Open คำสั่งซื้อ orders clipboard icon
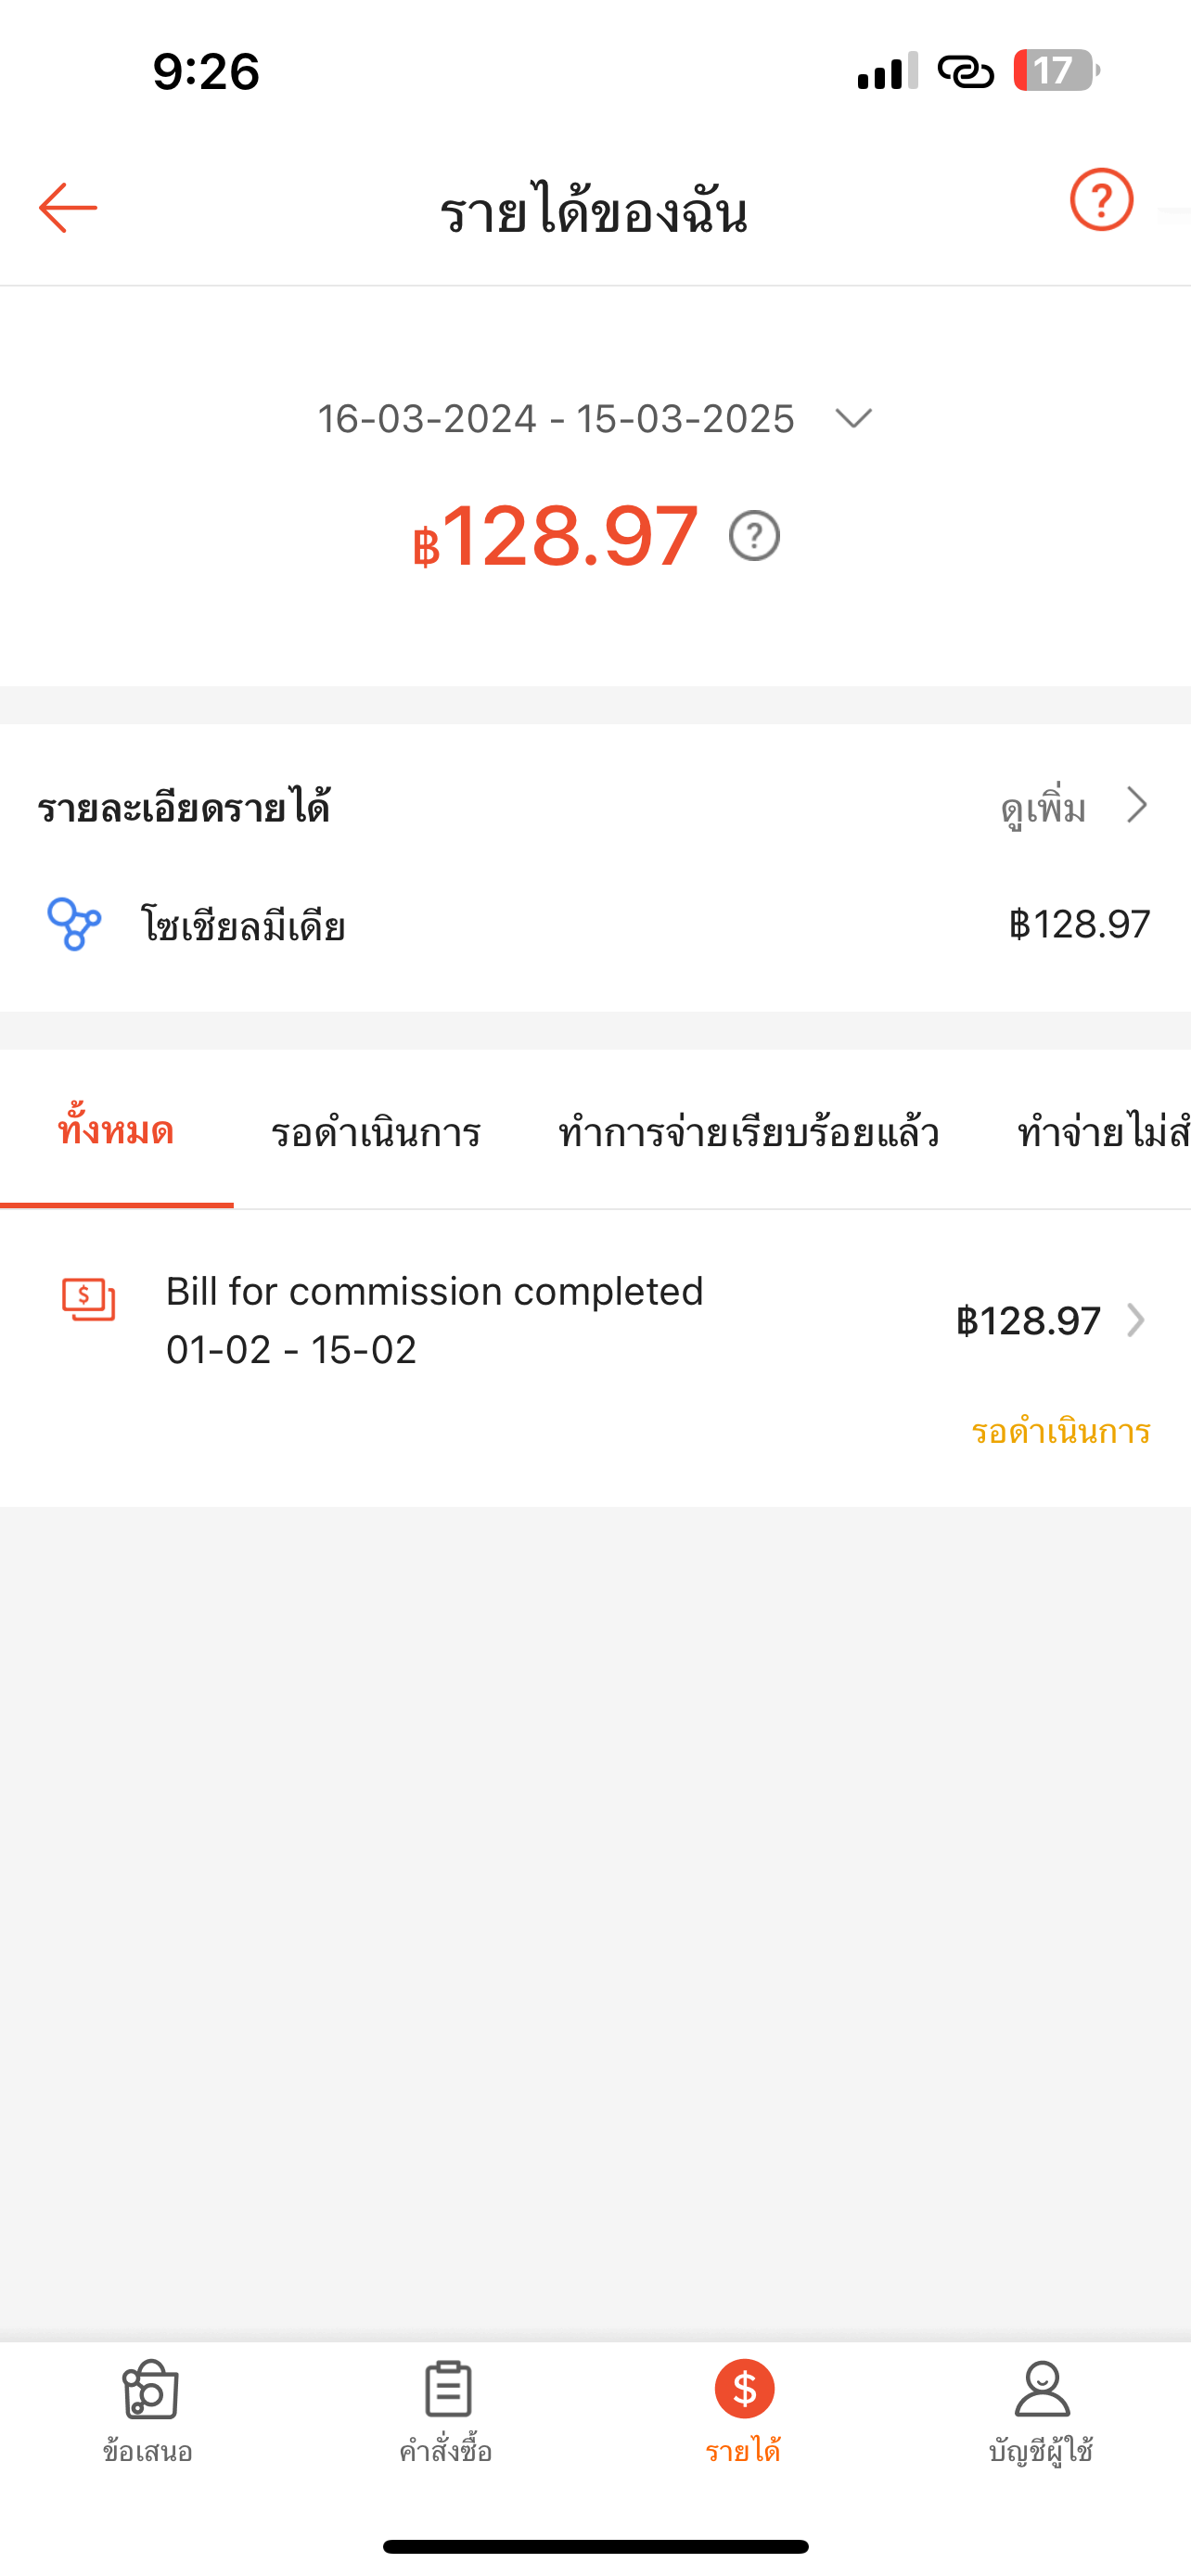The width and height of the screenshot is (1191, 2576). pyautogui.click(x=447, y=2389)
